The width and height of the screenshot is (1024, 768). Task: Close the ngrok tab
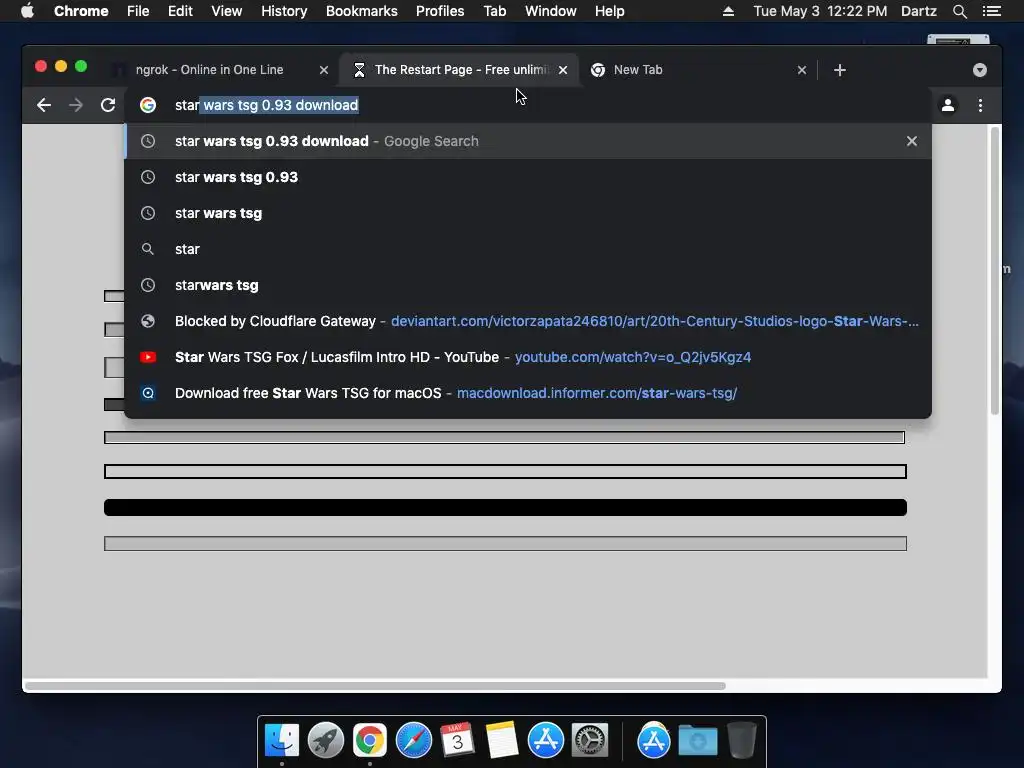(324, 70)
